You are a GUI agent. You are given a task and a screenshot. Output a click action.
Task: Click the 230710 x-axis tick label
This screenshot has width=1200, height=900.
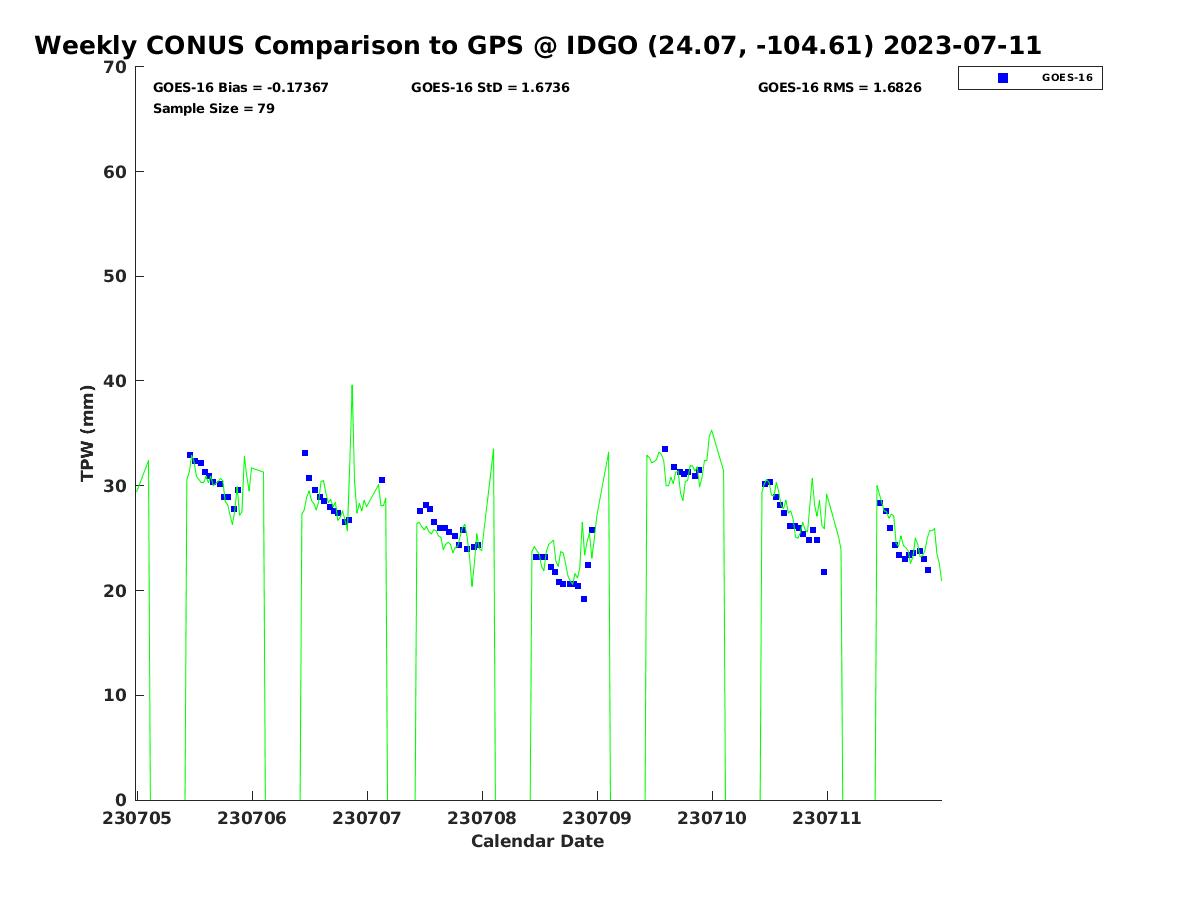click(712, 818)
